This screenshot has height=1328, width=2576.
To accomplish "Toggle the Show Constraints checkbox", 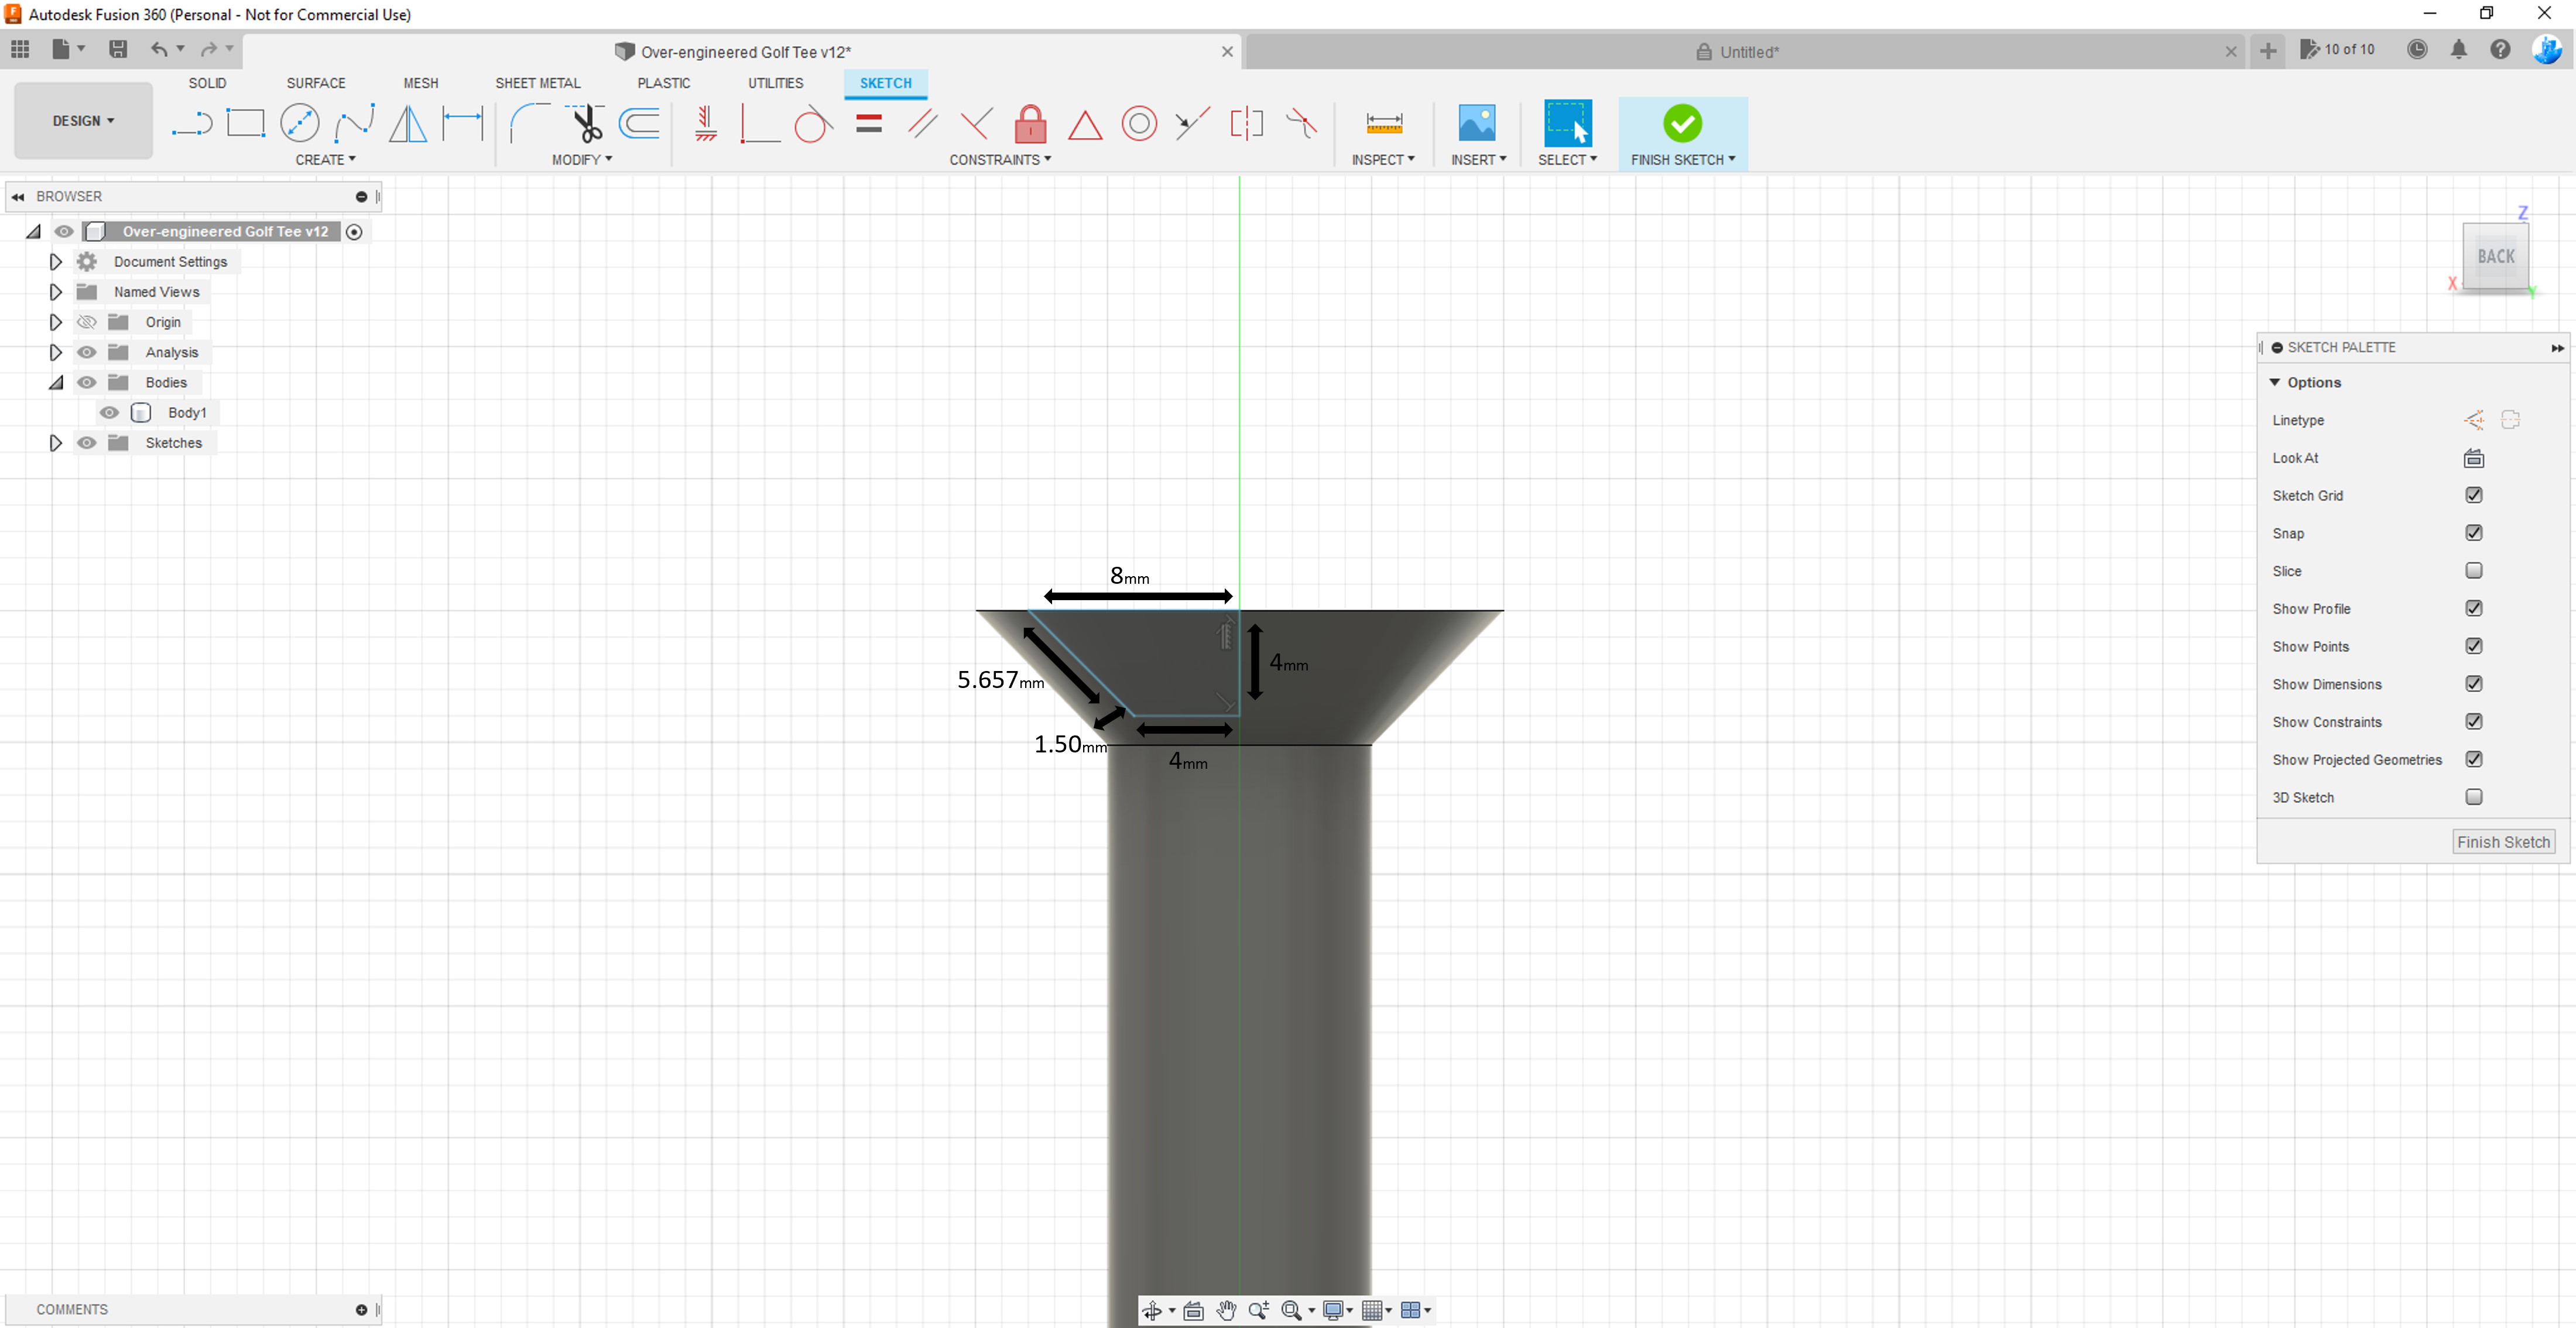I will (x=2473, y=721).
